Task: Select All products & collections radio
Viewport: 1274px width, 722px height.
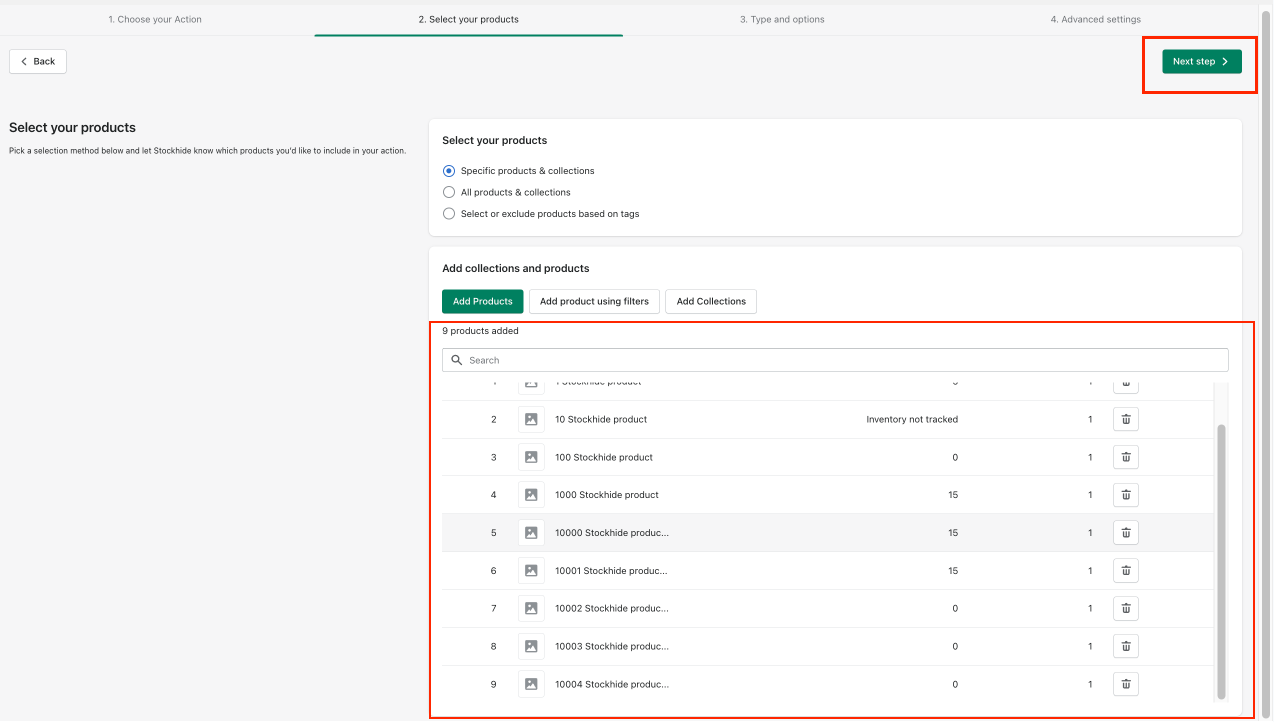Action: 449,192
